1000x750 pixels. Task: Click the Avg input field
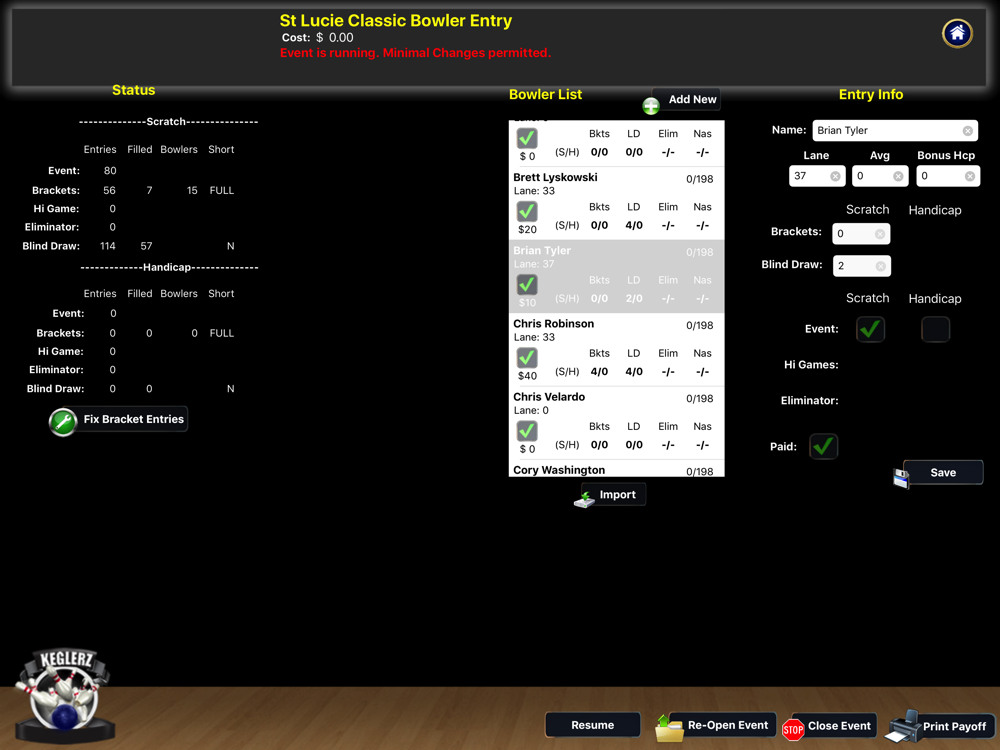[x=880, y=176]
